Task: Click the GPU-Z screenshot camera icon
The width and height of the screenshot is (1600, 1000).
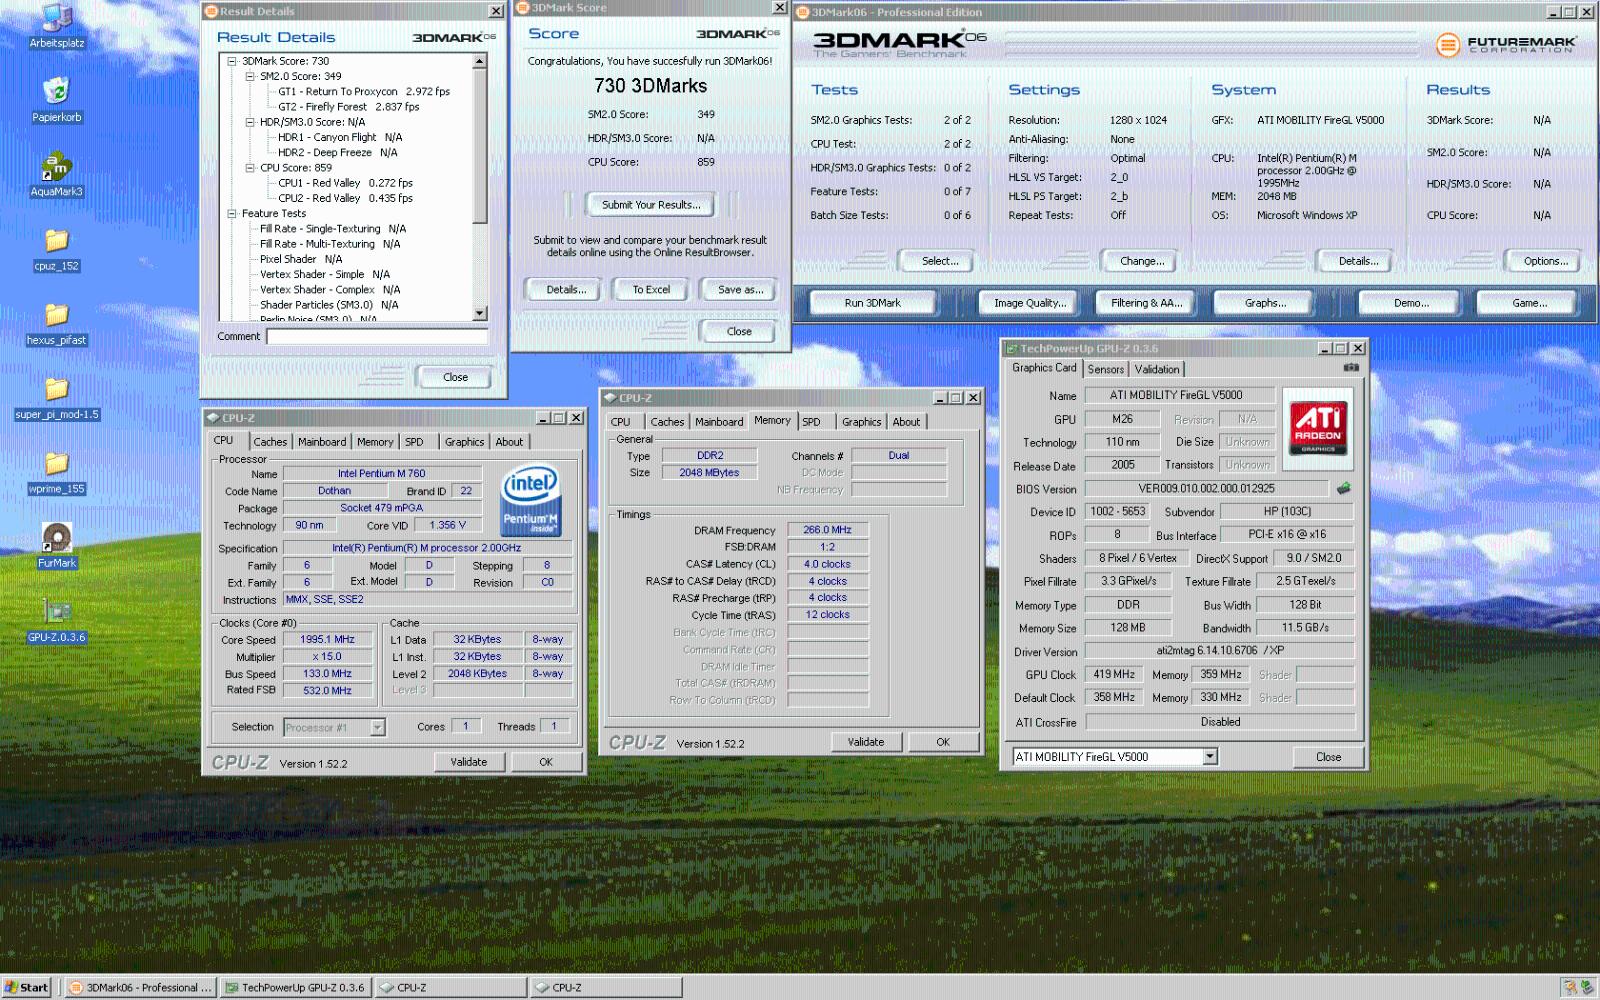Action: click(1351, 368)
